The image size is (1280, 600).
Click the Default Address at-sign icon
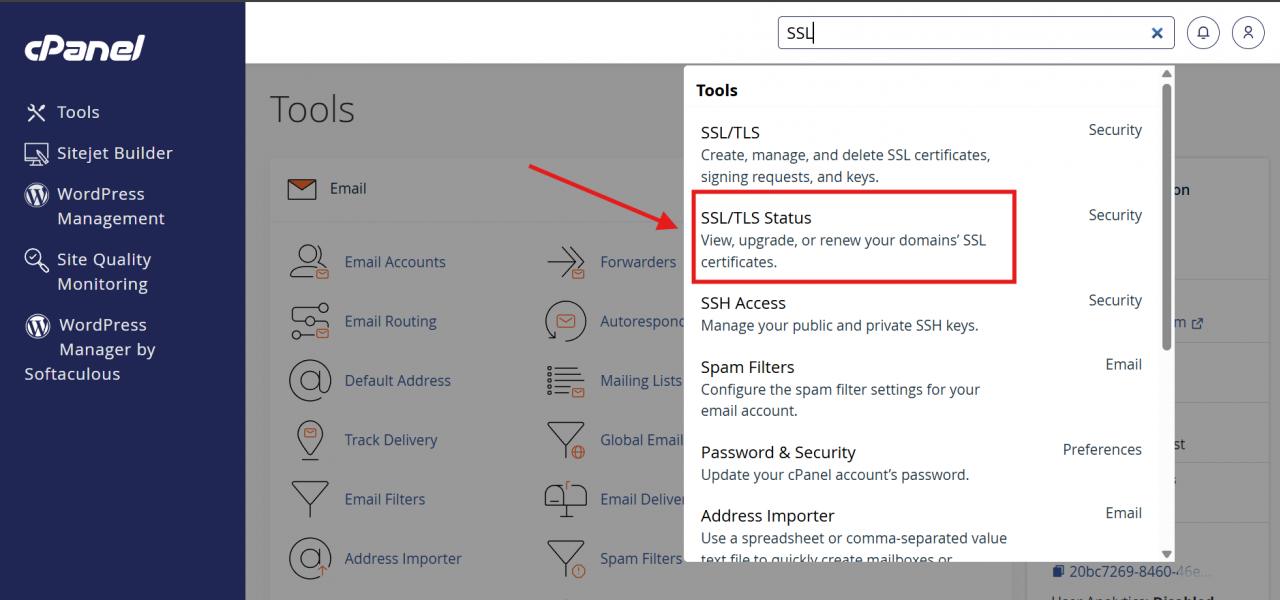[309, 381]
